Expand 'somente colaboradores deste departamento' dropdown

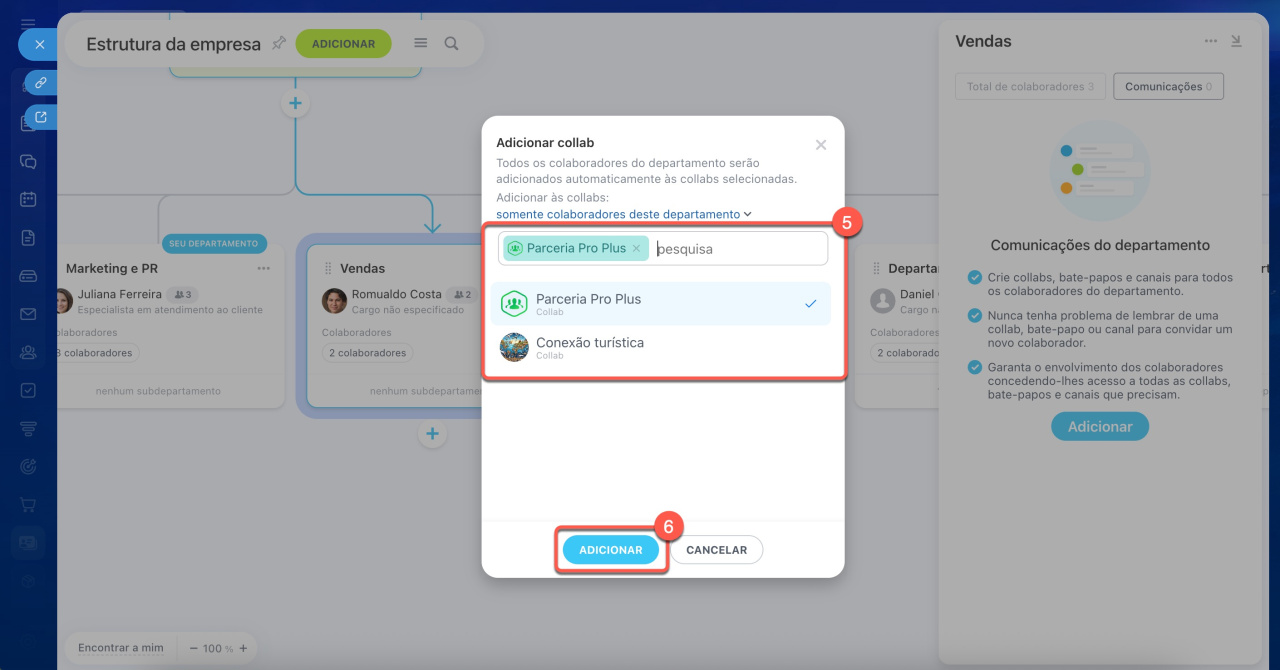pyautogui.click(x=623, y=214)
